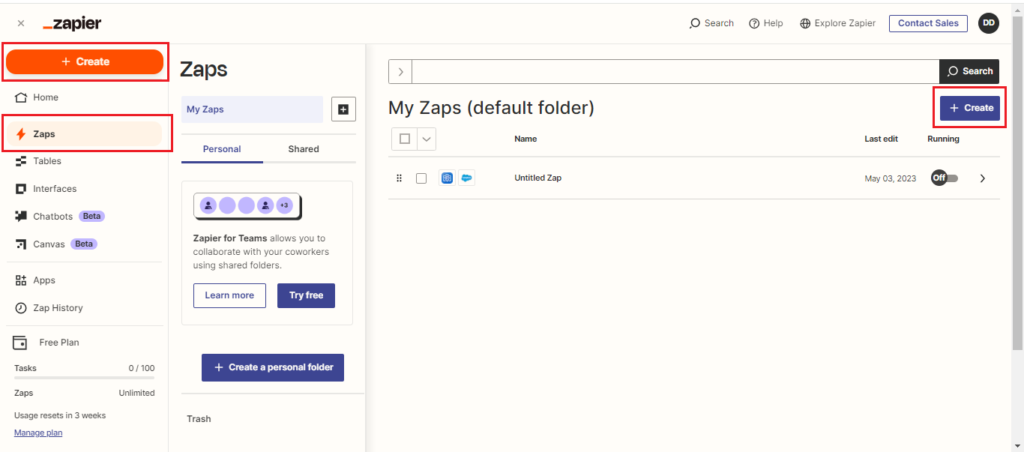The image size is (1024, 452).
Task: Open Explore Zapier in the top bar
Action: (x=838, y=24)
